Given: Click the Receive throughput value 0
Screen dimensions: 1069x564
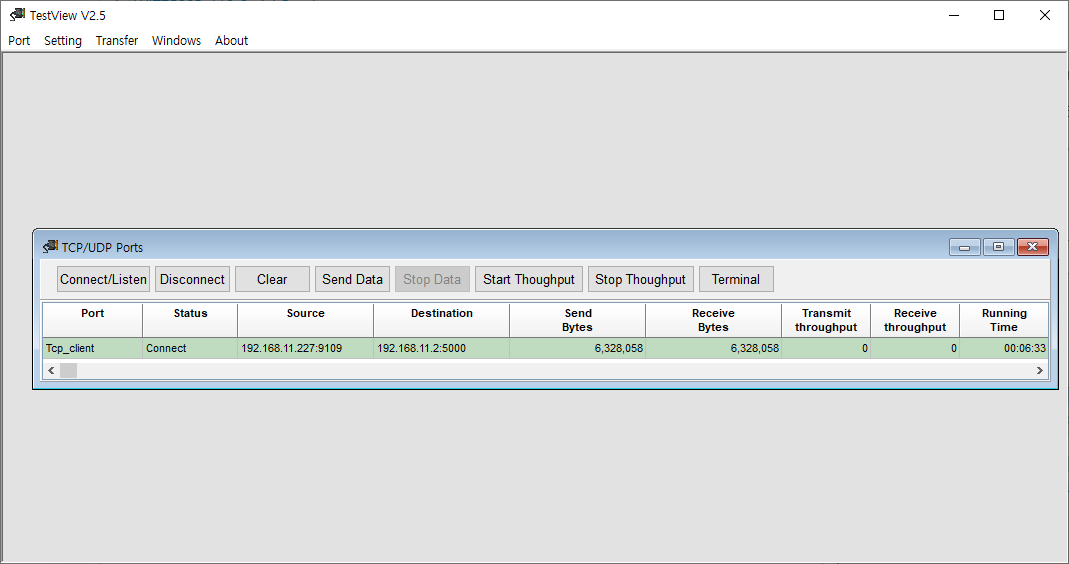Looking at the screenshot, I should pos(954,348).
